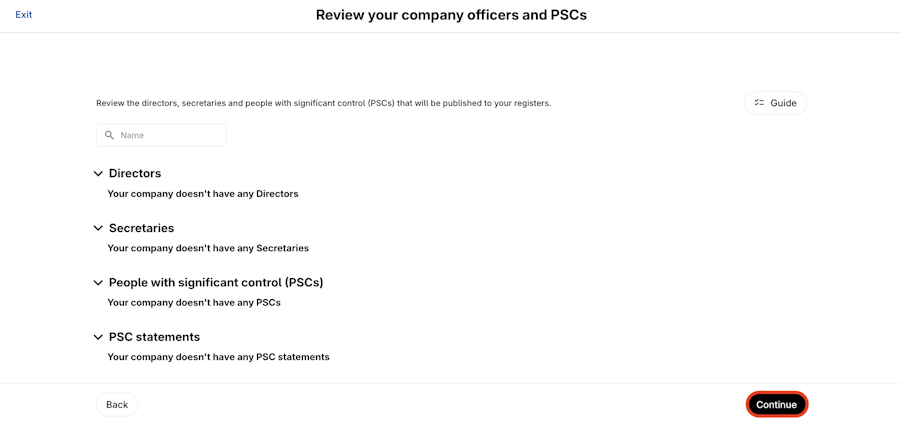
Task: Collapse the Secretaries section chevron
Action: pos(98,228)
